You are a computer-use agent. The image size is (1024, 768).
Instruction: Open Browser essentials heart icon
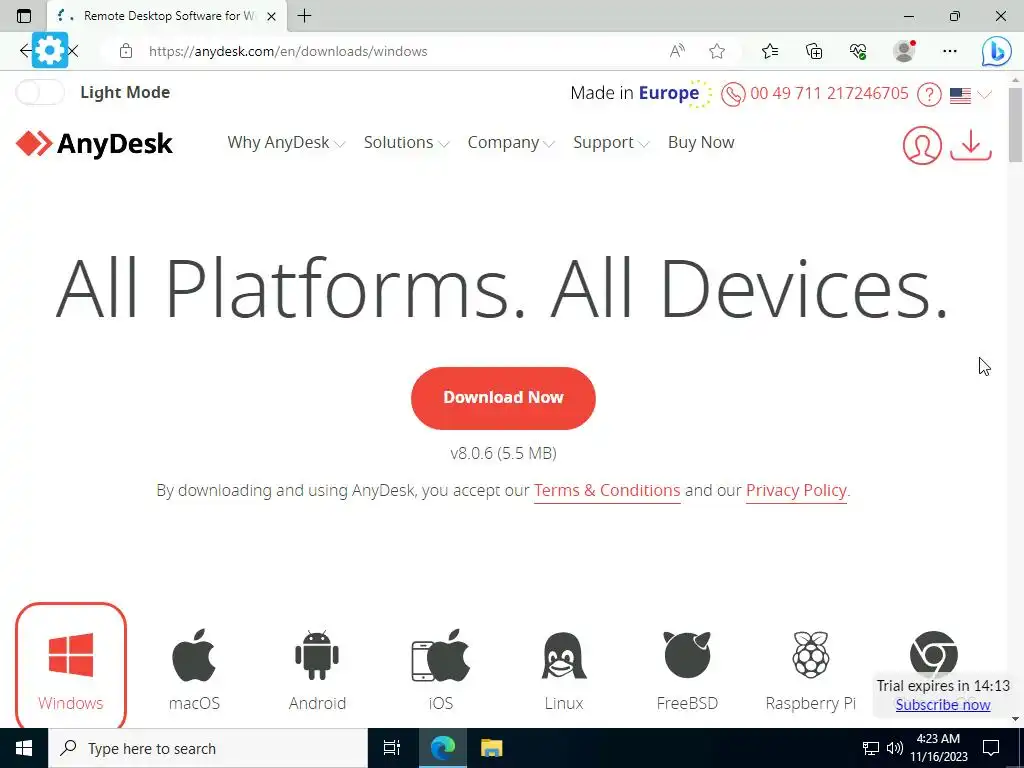[x=858, y=51]
